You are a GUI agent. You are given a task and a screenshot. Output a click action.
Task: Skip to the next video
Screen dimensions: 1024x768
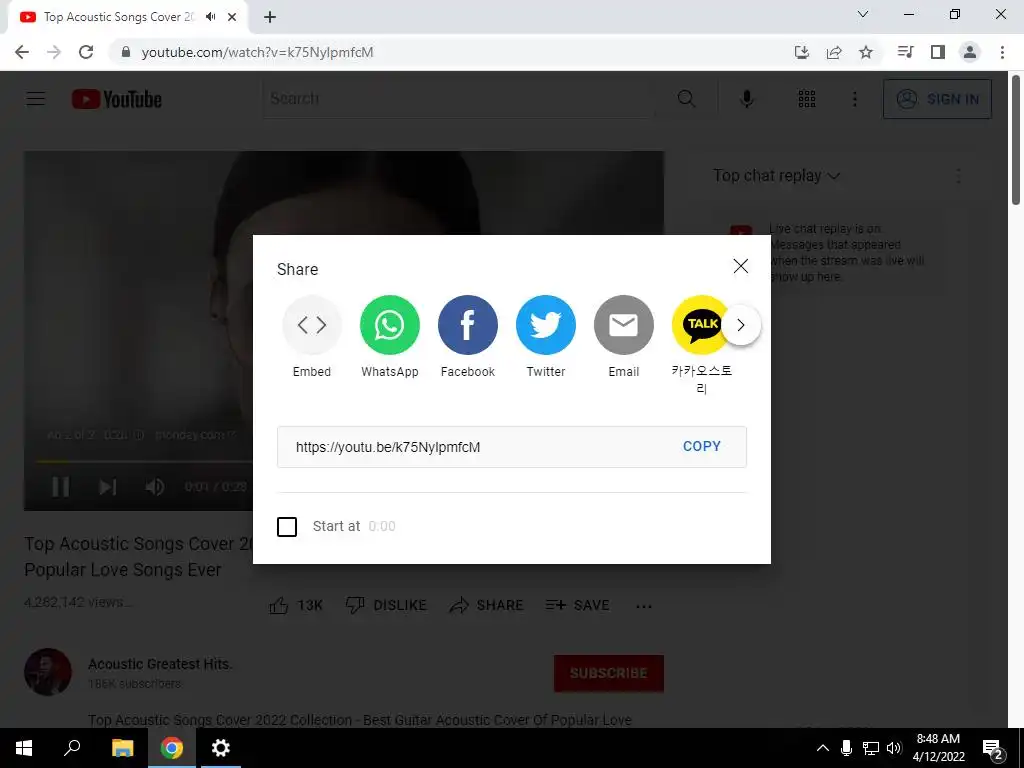click(x=108, y=487)
